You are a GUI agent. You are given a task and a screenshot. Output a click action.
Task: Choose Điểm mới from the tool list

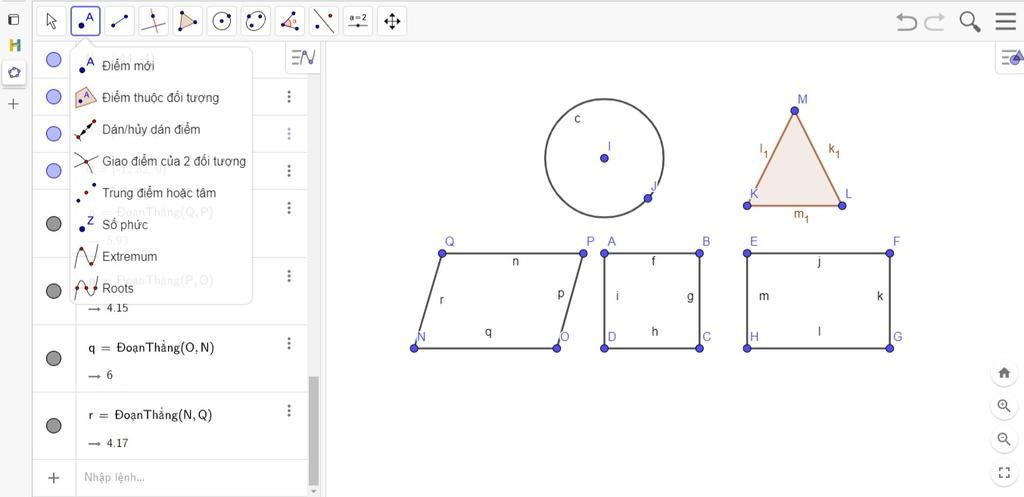pos(161,66)
